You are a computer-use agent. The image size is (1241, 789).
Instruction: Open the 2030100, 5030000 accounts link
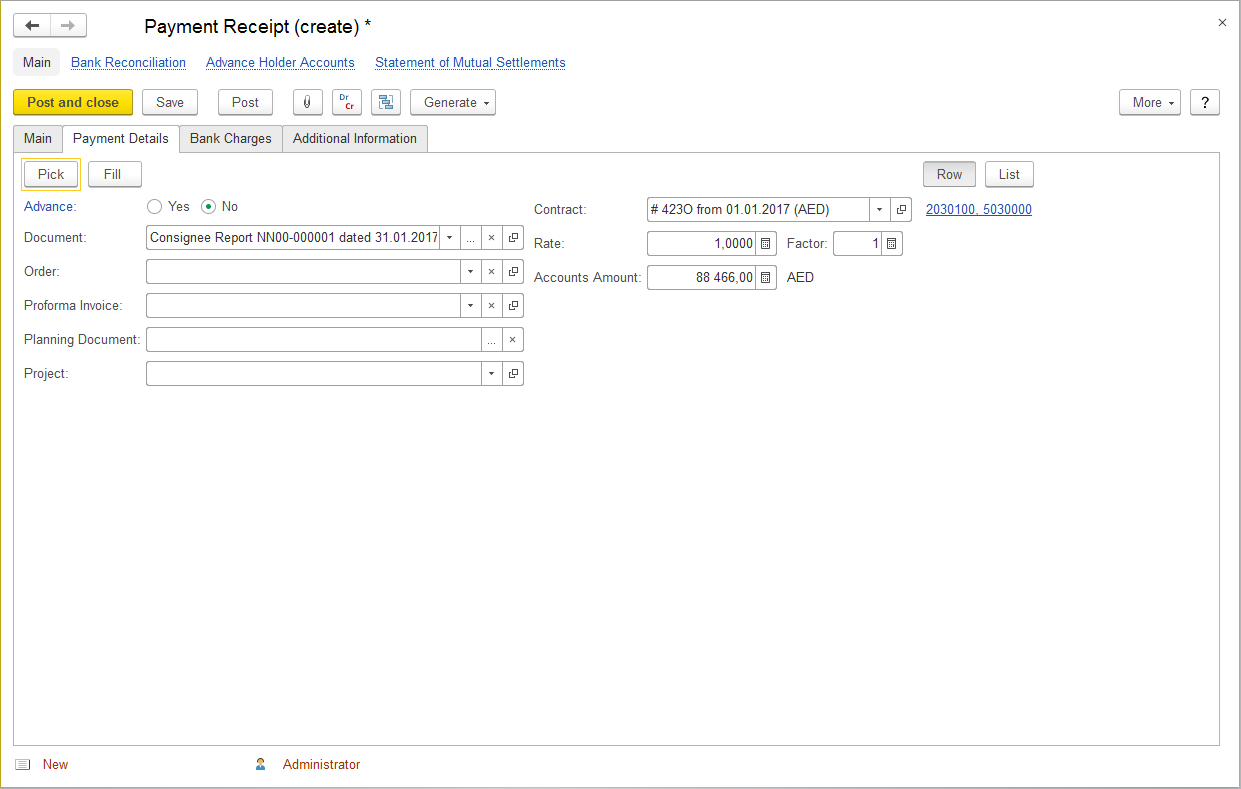pos(978,210)
